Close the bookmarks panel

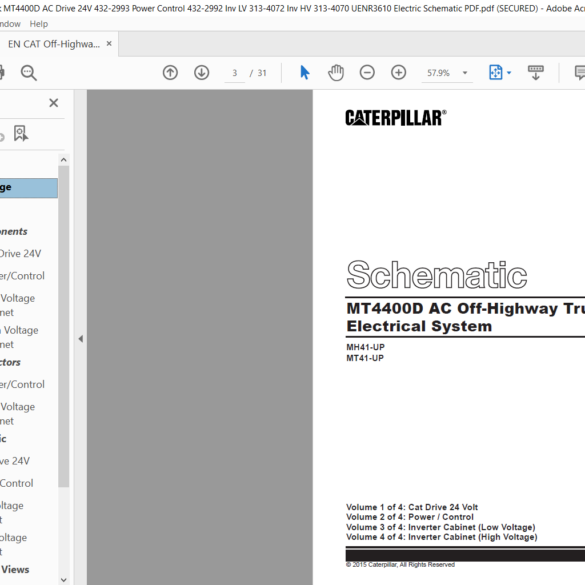[54, 103]
